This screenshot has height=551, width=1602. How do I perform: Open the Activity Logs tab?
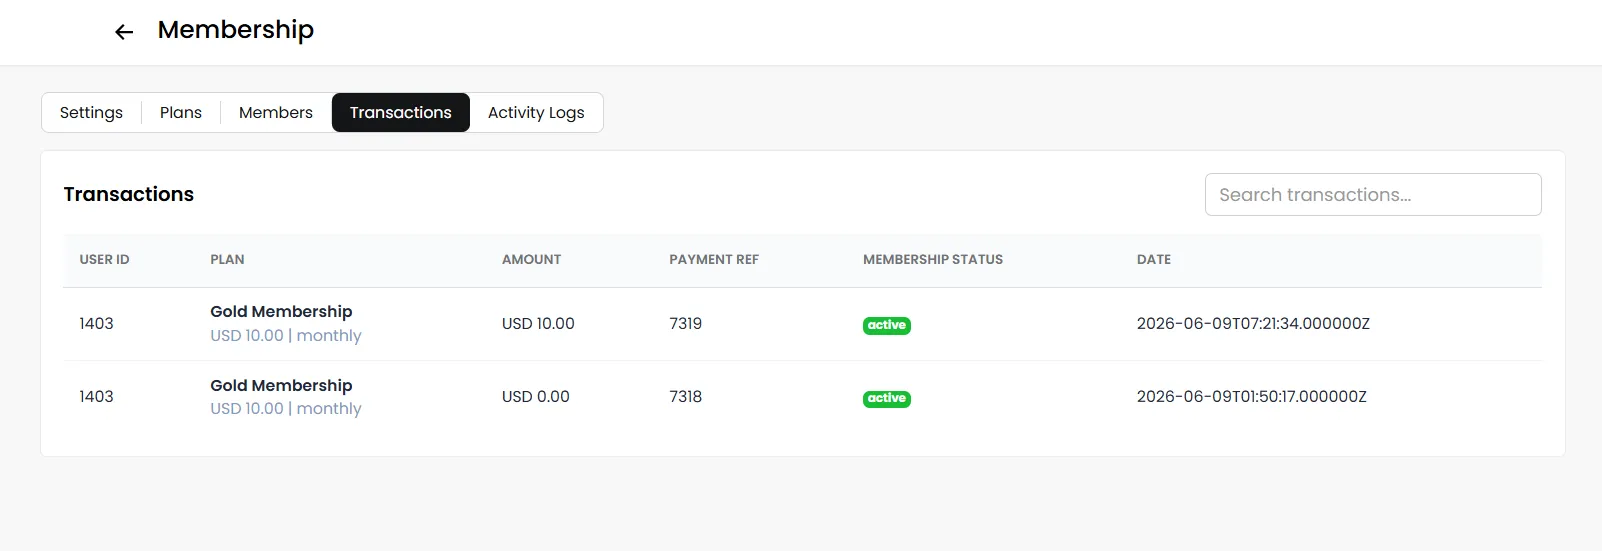536,112
